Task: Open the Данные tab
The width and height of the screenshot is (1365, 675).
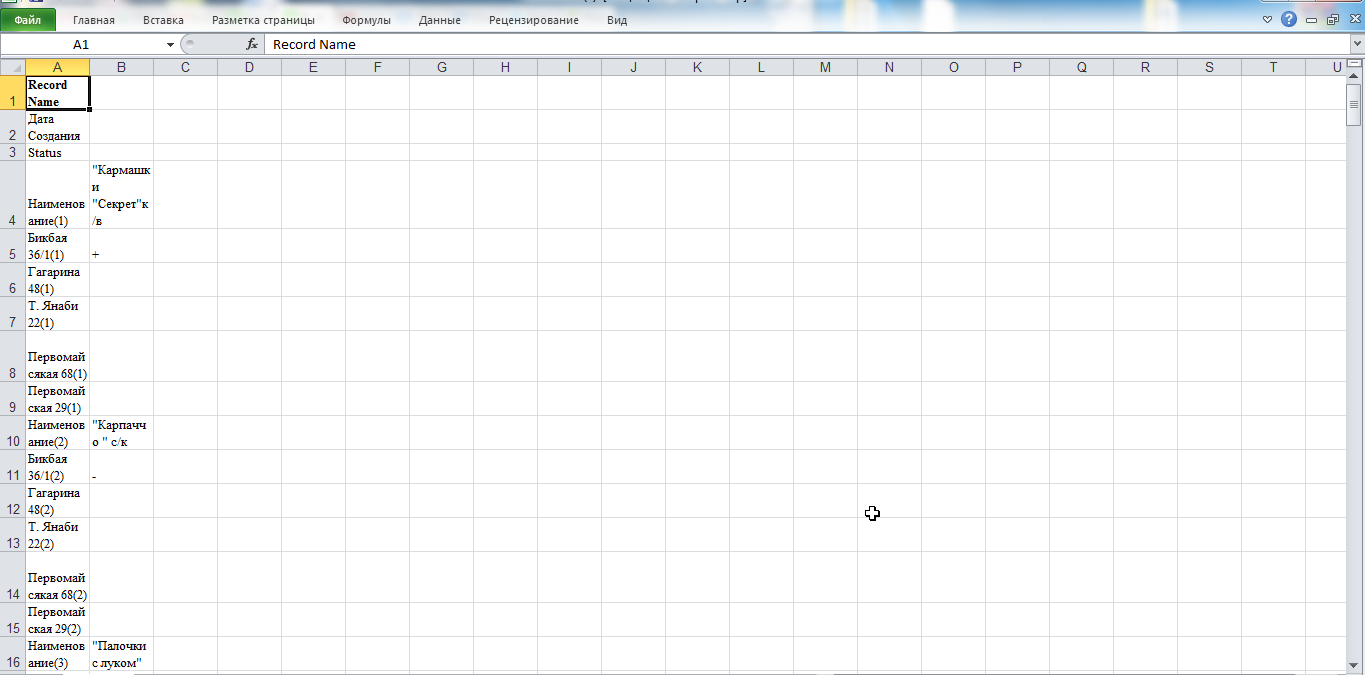Action: click(440, 20)
